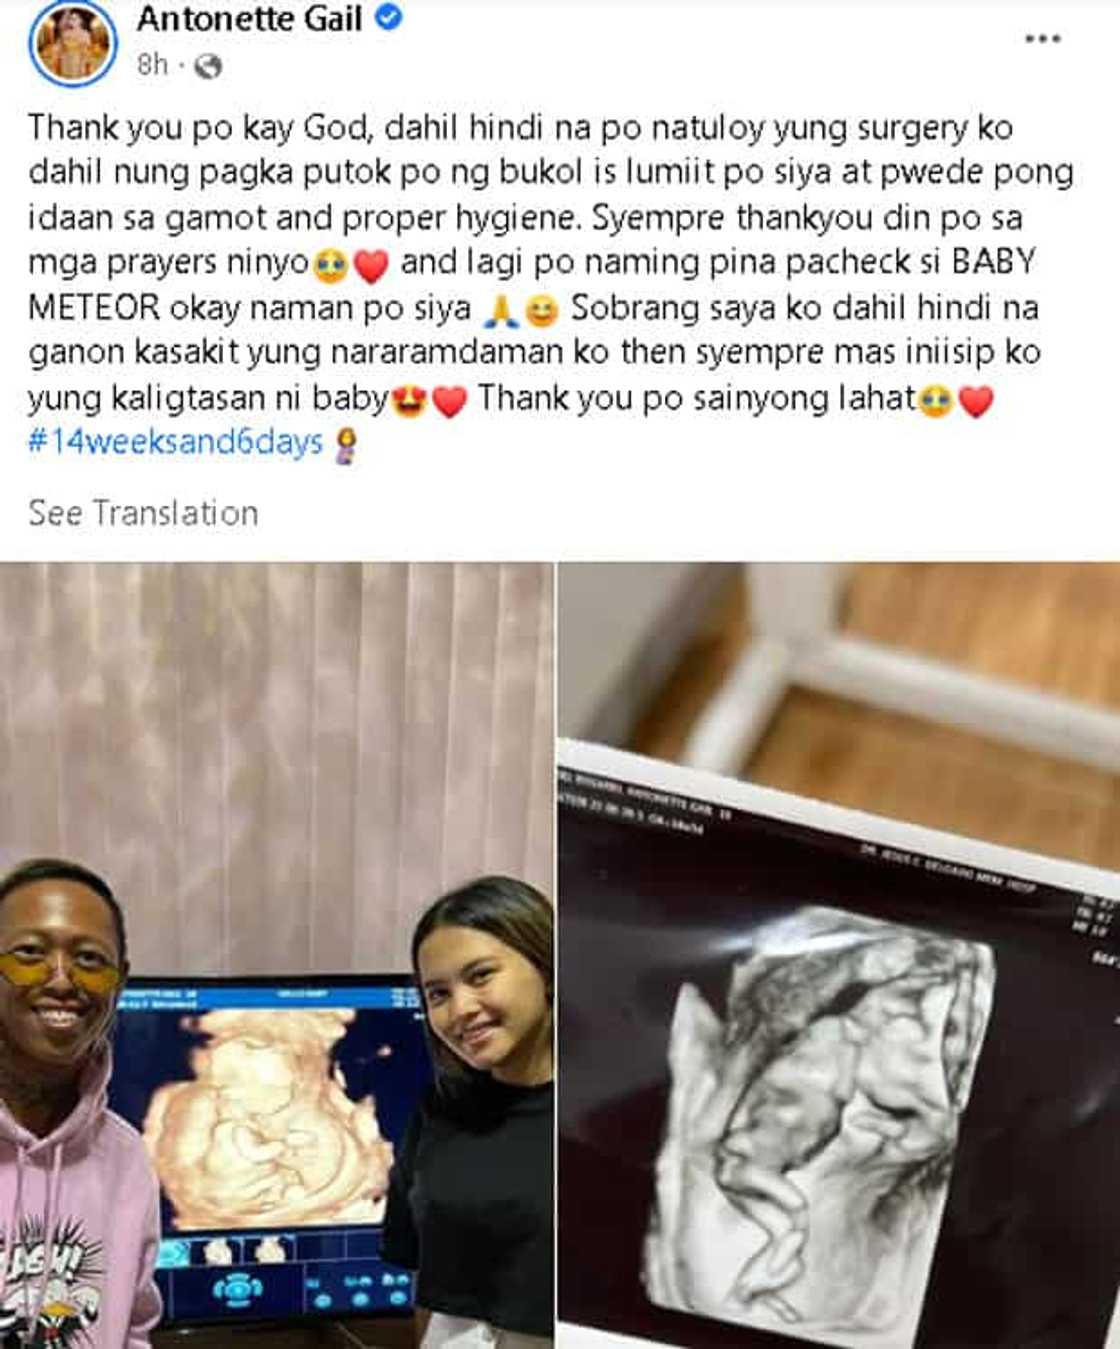Click the pregnant woman emoji after hashtag
Image resolution: width=1120 pixels, height=1349 pixels.
click(346, 444)
